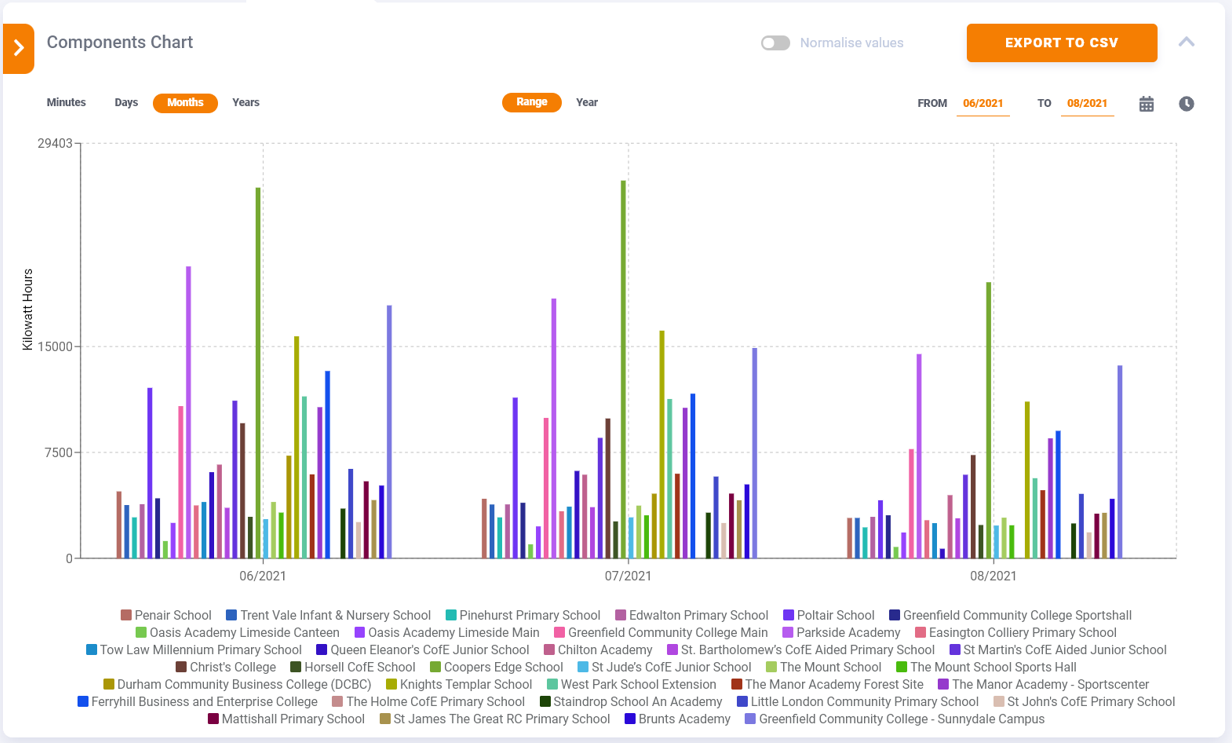The width and height of the screenshot is (1232, 743).
Task: Toggle the Normalise values switch
Action: [775, 43]
